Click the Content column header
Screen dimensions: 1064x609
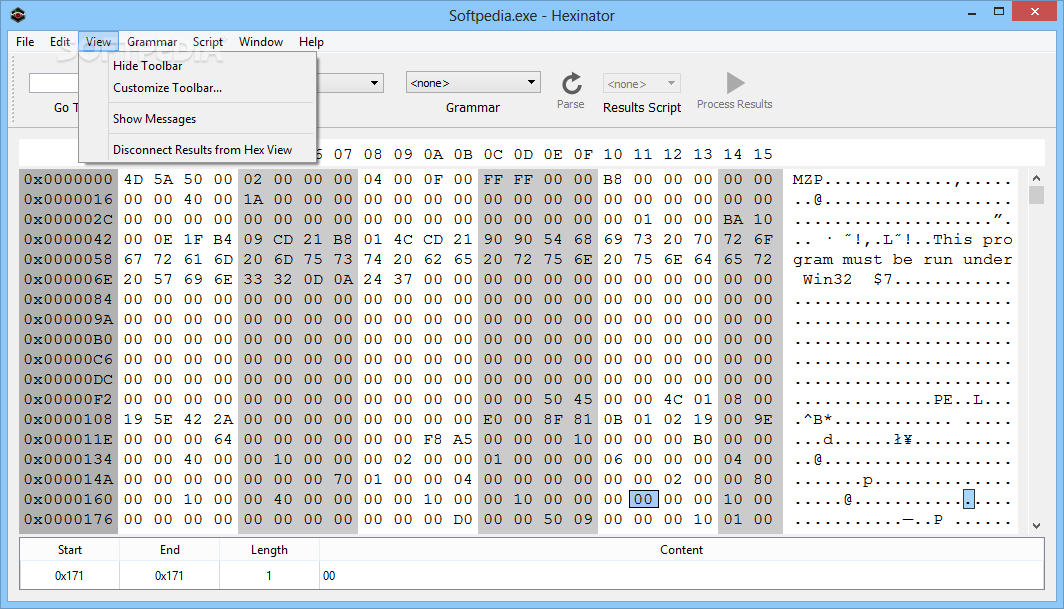coord(681,550)
